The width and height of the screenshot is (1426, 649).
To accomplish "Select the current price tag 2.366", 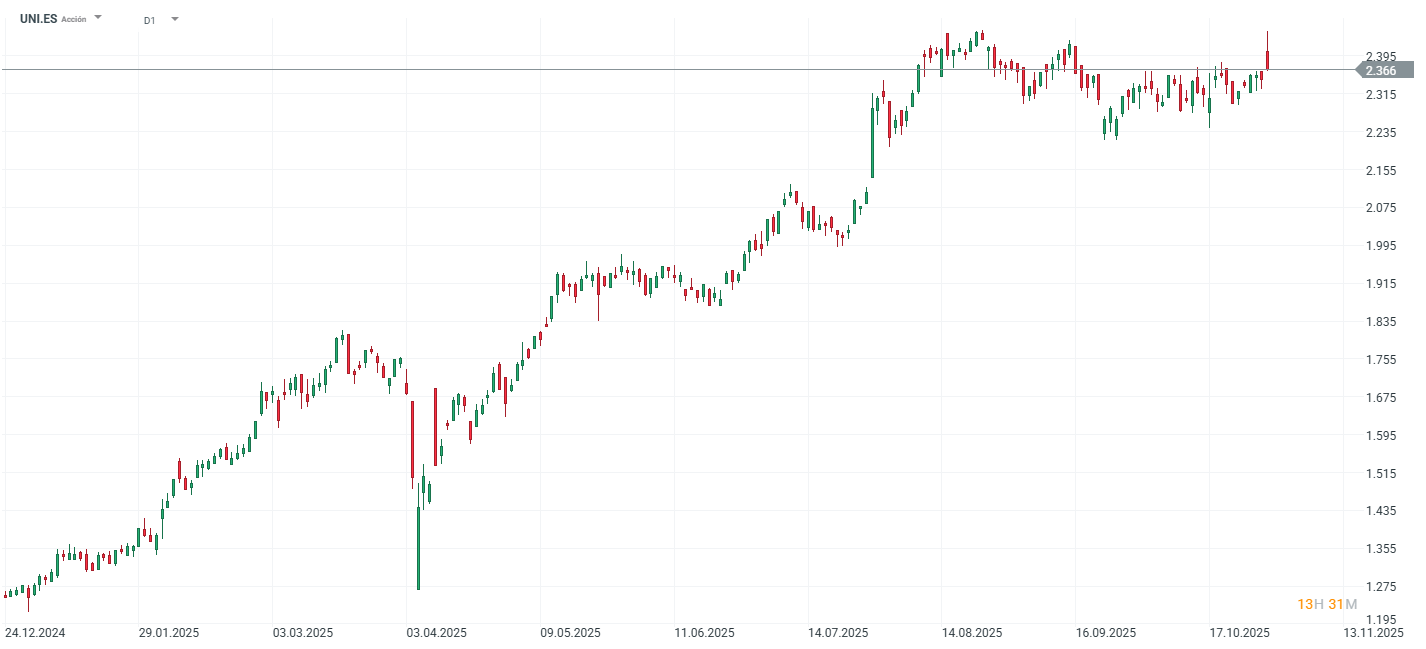I will pyautogui.click(x=1383, y=70).
